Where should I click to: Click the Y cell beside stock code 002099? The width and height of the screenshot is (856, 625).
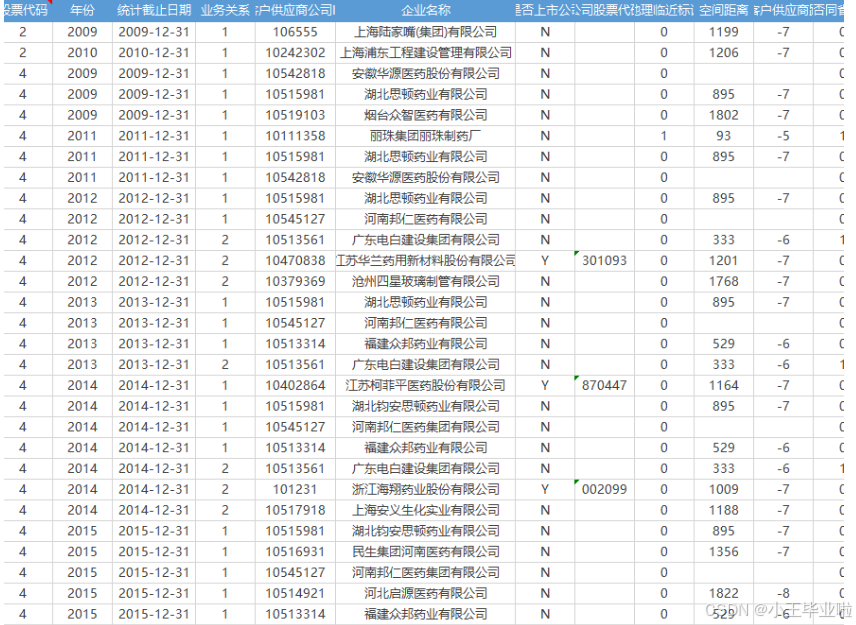545,490
